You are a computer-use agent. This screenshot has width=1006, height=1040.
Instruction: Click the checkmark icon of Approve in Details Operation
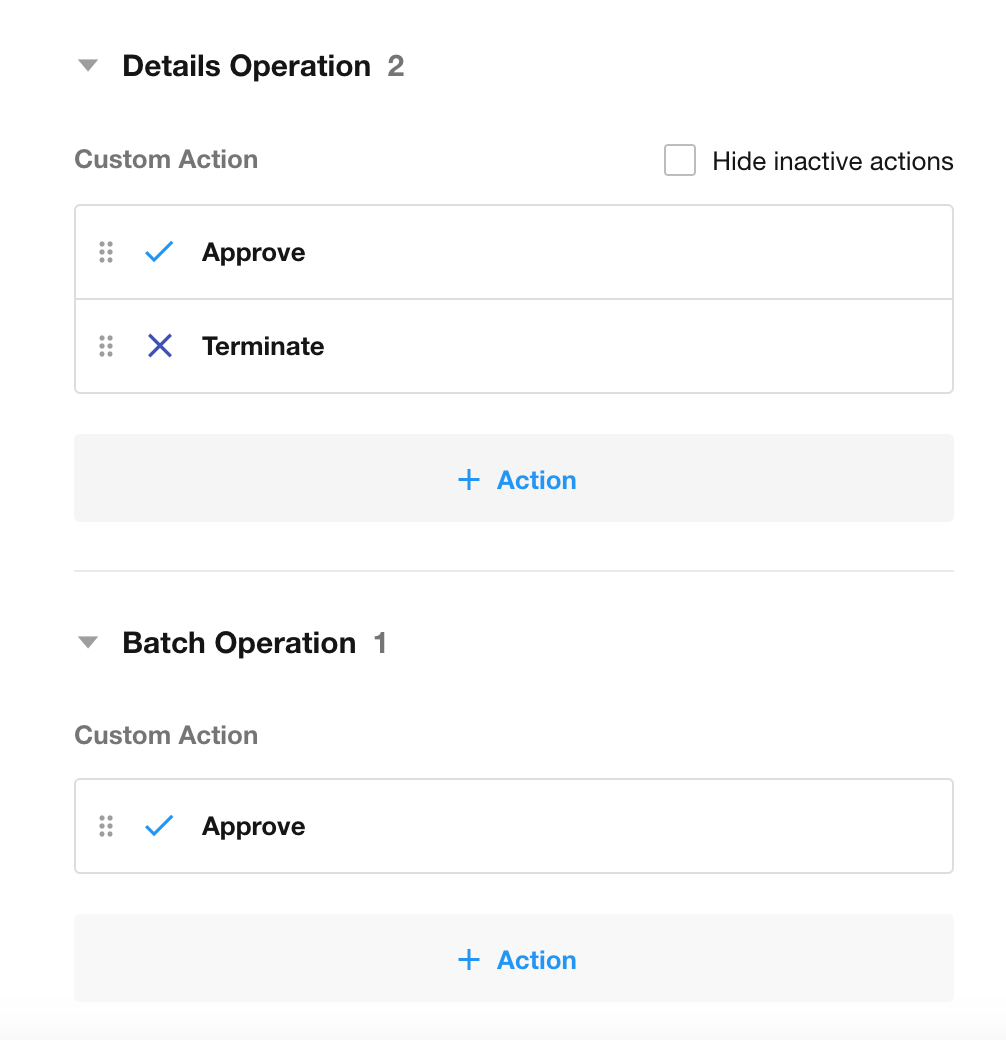[x=159, y=252]
